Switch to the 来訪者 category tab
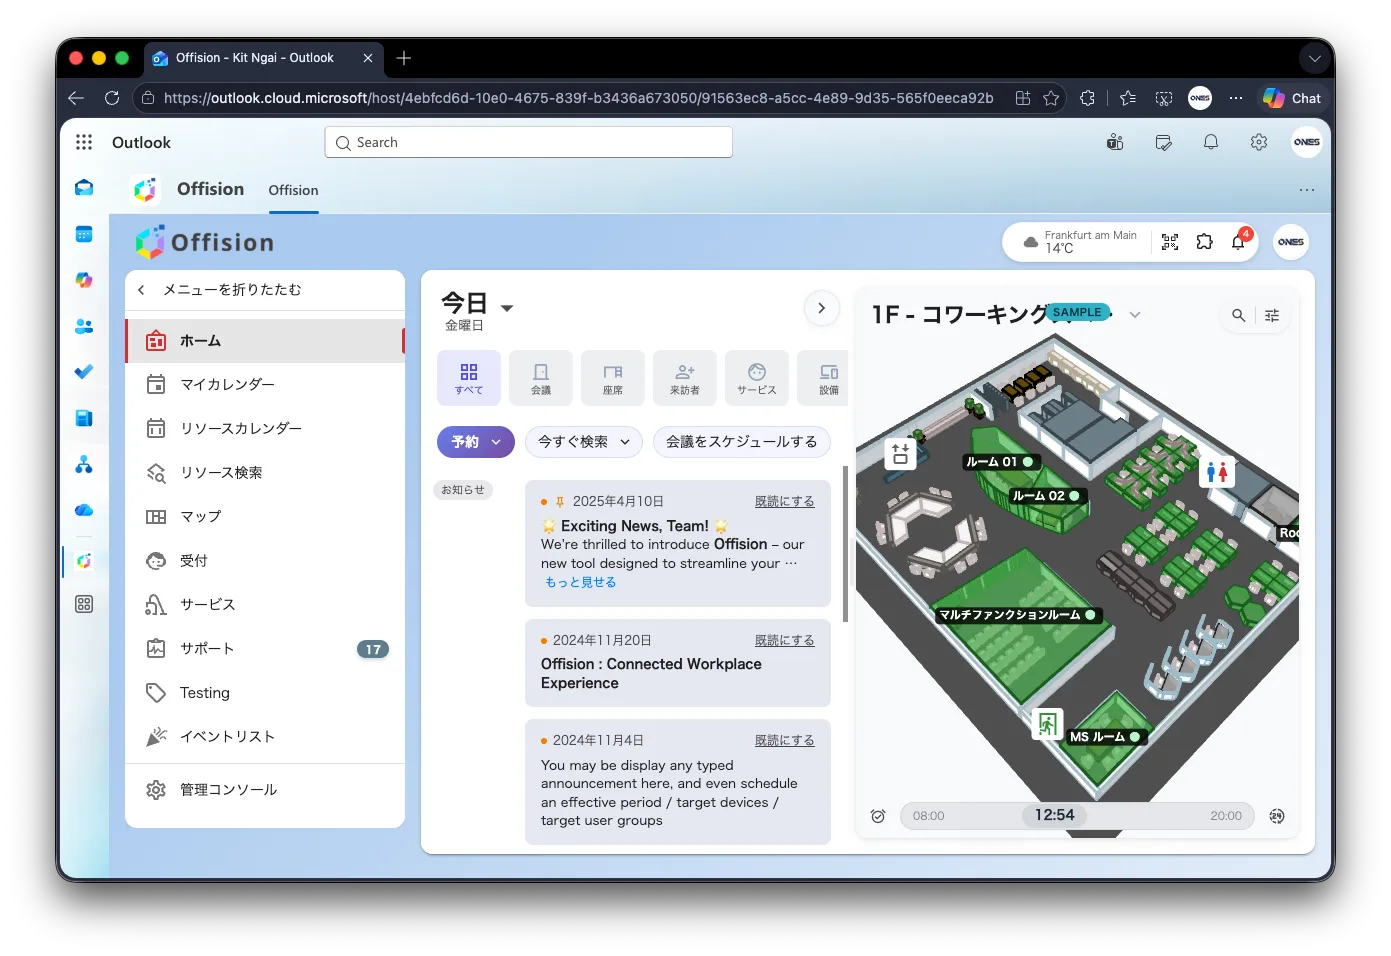The width and height of the screenshot is (1391, 956). pyautogui.click(x=685, y=378)
